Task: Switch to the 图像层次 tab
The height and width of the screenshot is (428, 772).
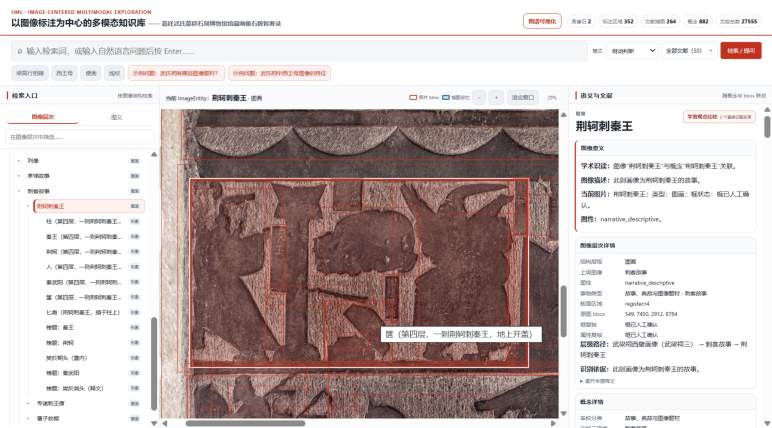Action: click(x=43, y=117)
